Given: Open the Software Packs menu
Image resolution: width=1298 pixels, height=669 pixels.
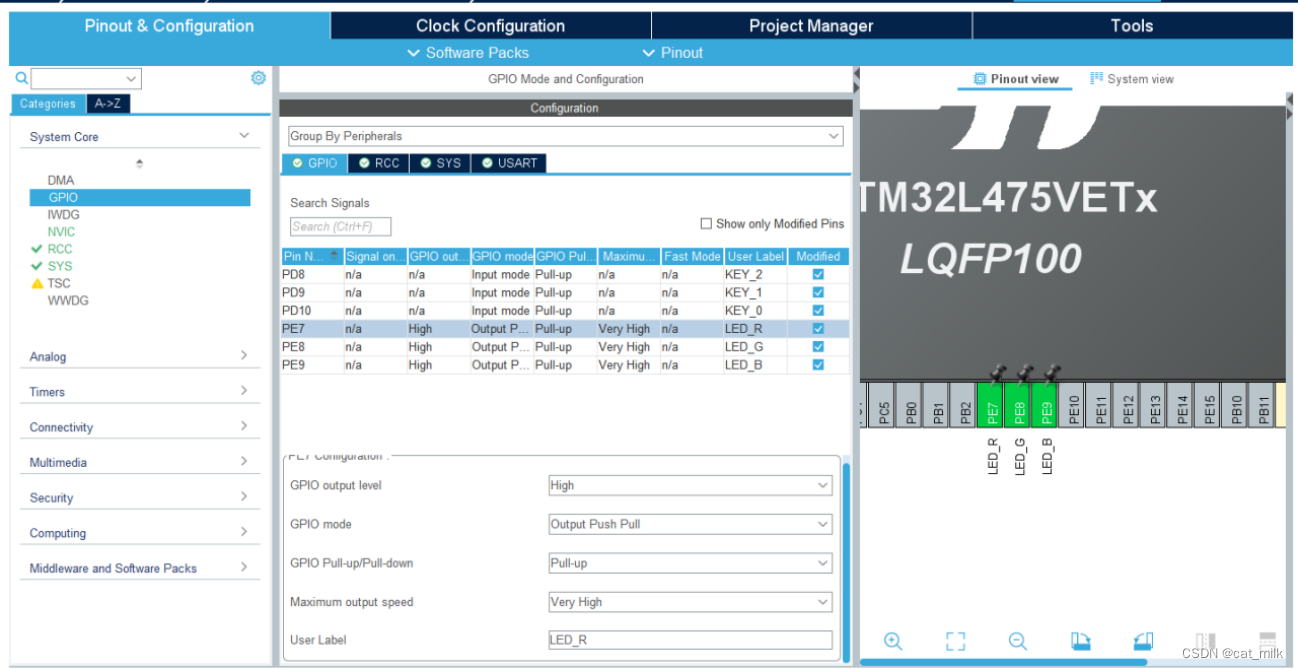Looking at the screenshot, I should (468, 53).
